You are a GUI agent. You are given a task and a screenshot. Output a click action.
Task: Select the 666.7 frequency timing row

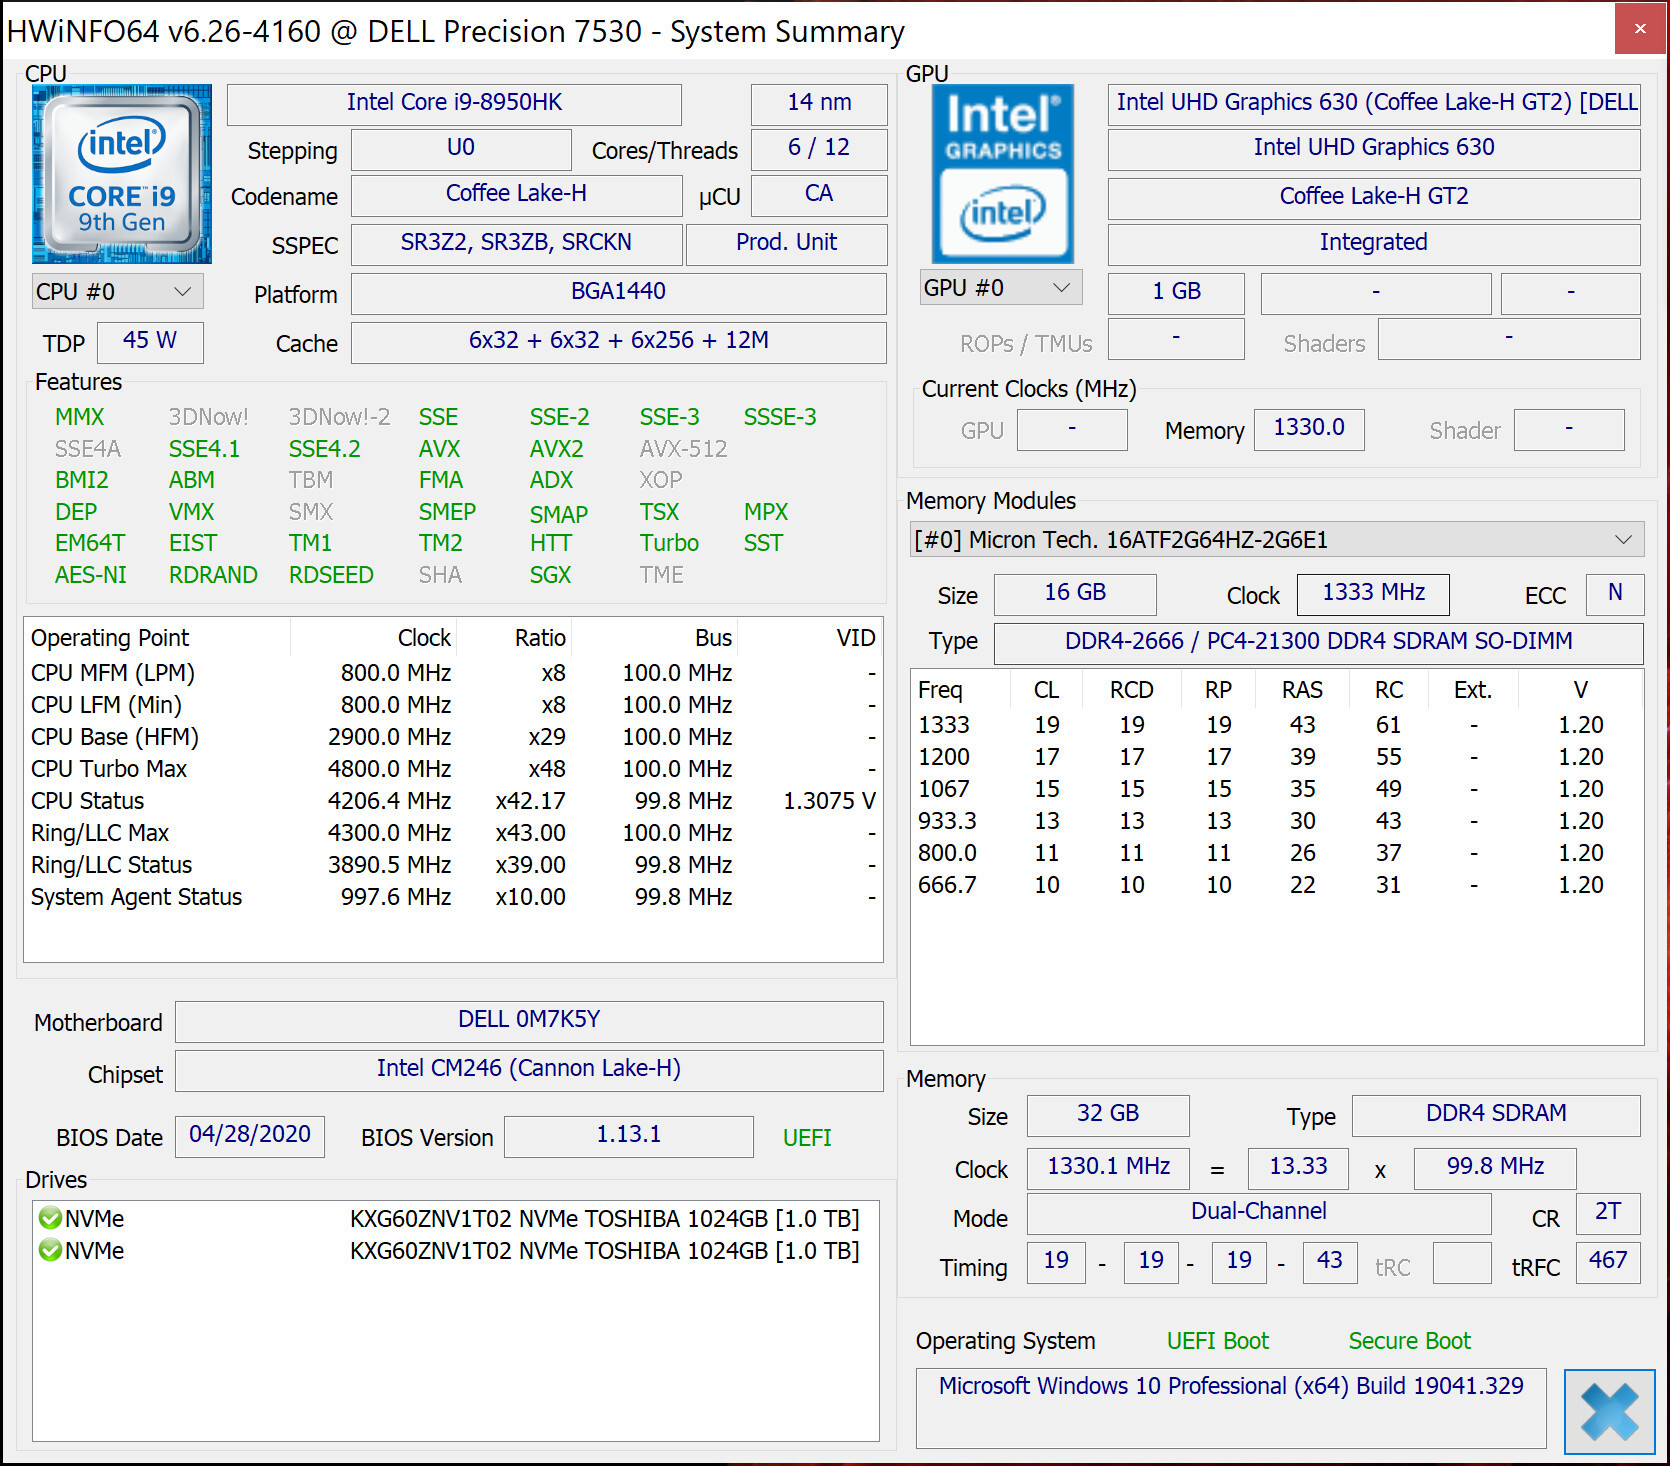tap(1276, 885)
